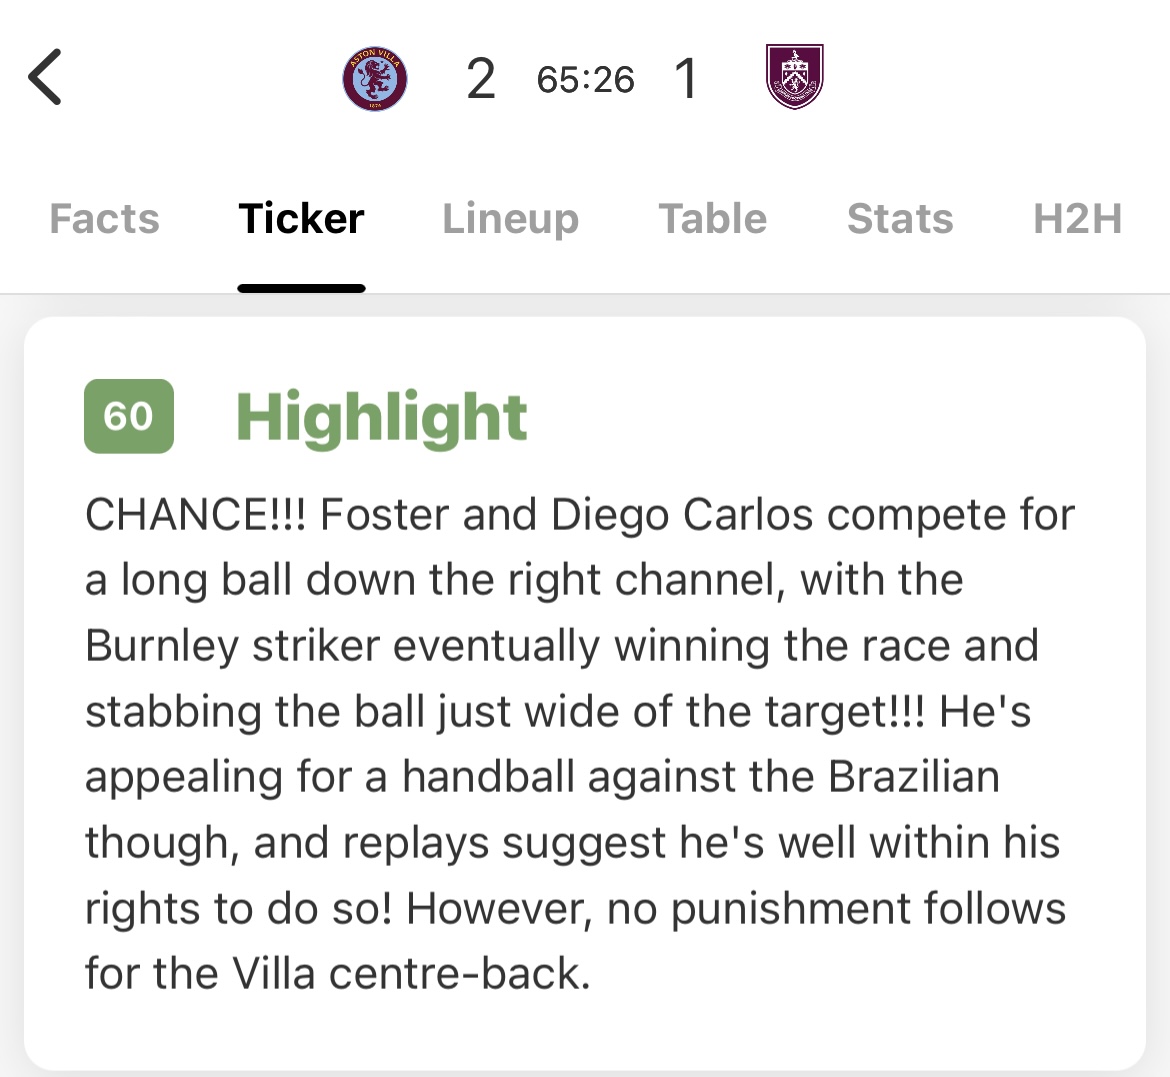Show the Stats tab
The width and height of the screenshot is (1170, 1077).
(x=900, y=219)
